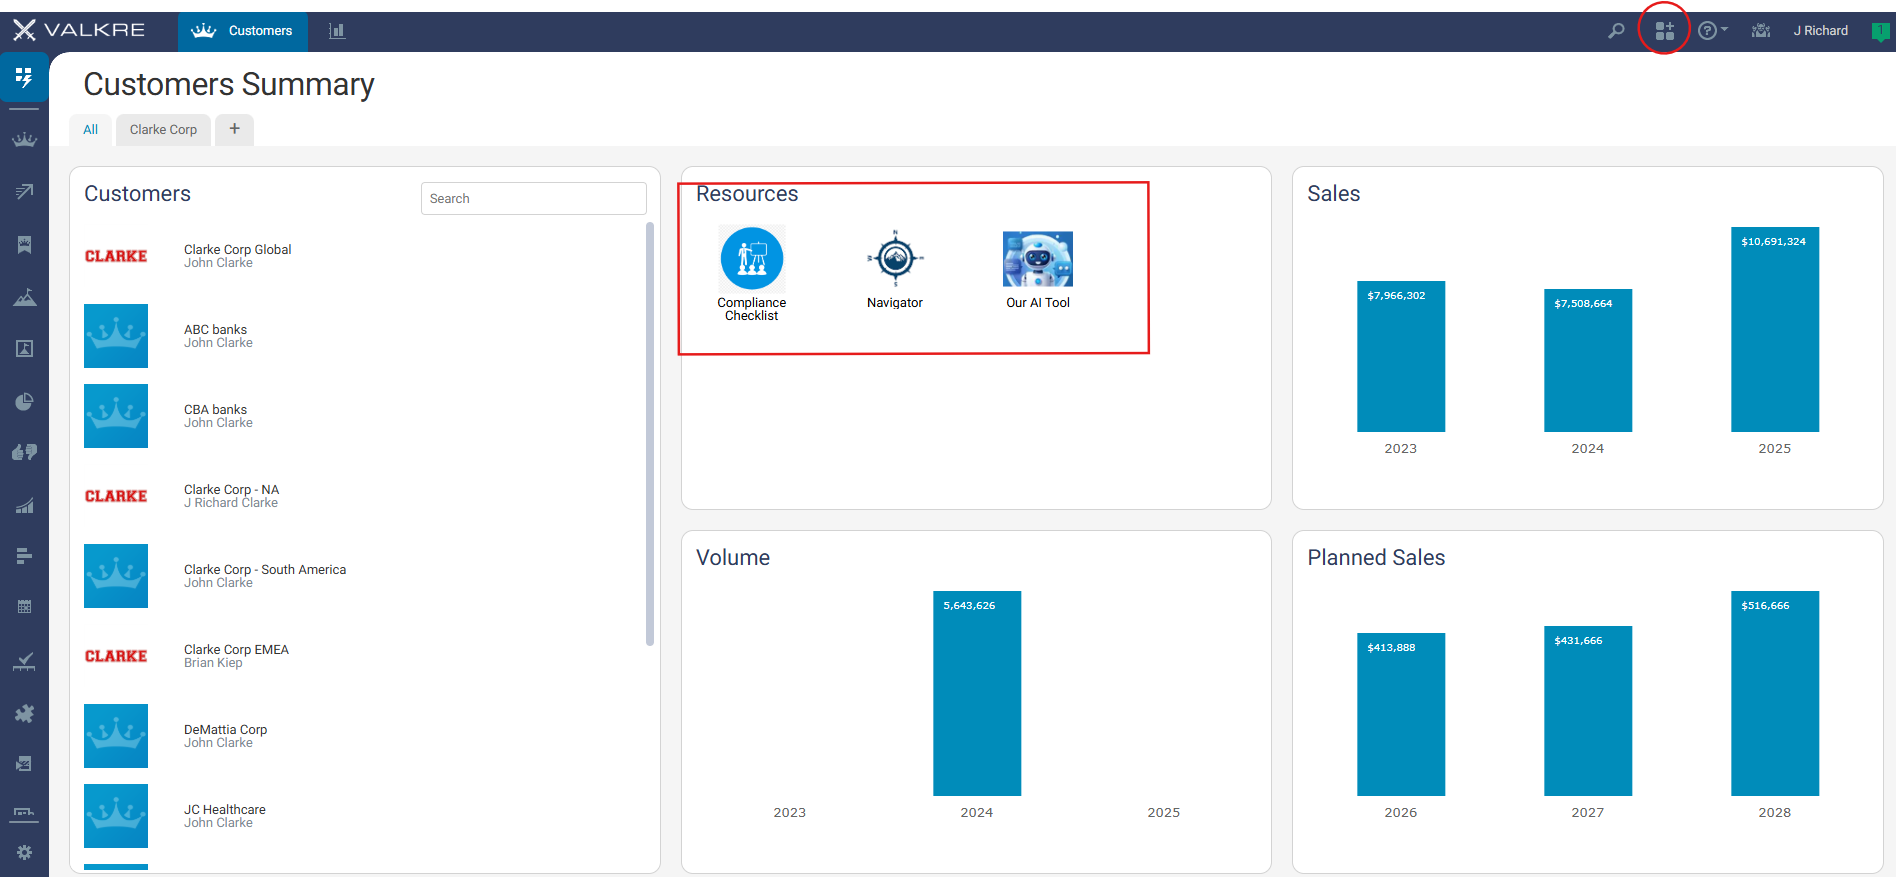Viewport: 1896px width, 877px height.
Task: Open the pie chart icon in sidebar
Action: [24, 401]
